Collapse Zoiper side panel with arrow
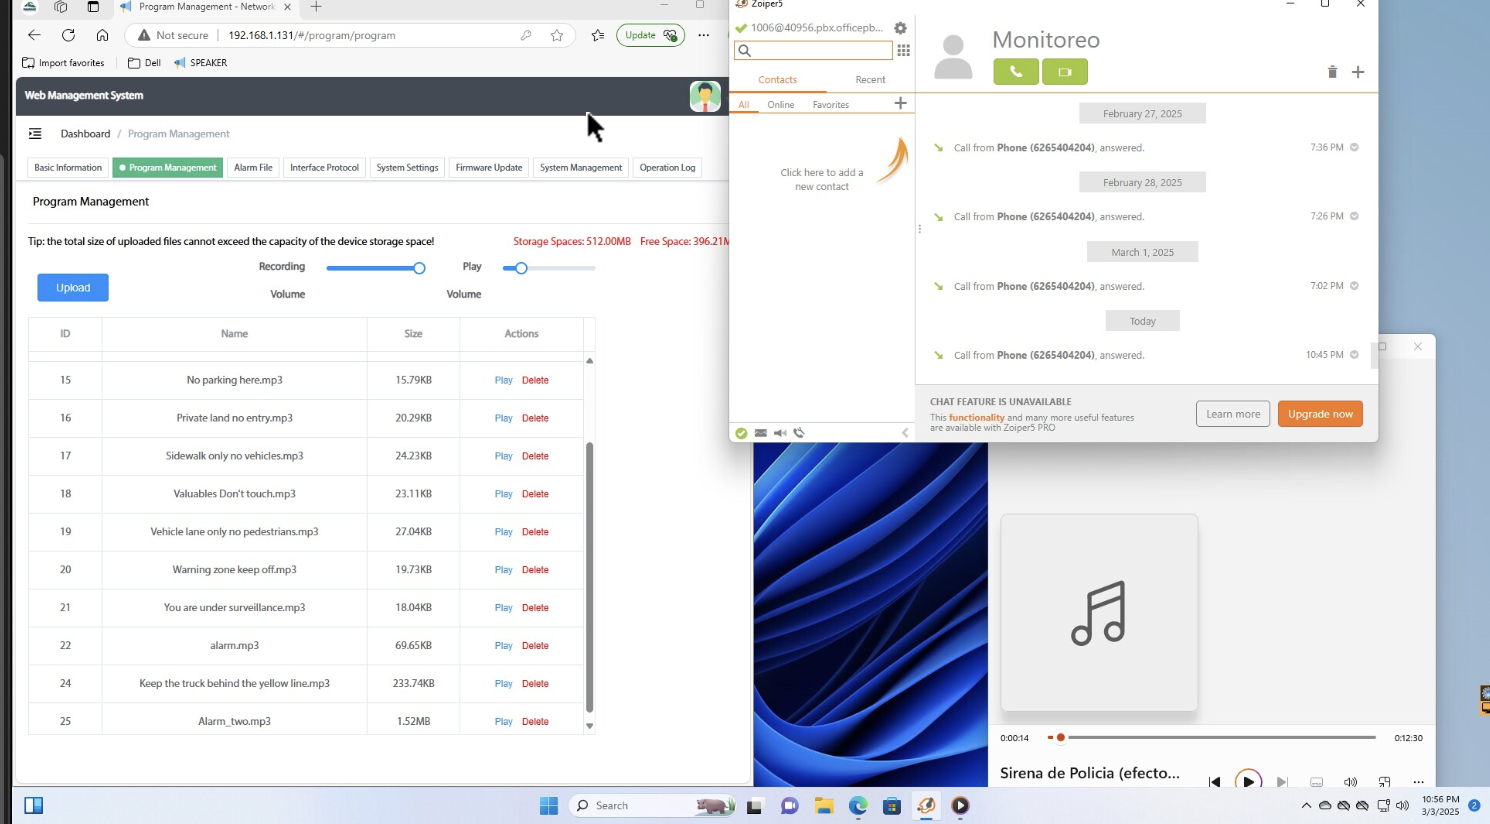 (905, 433)
